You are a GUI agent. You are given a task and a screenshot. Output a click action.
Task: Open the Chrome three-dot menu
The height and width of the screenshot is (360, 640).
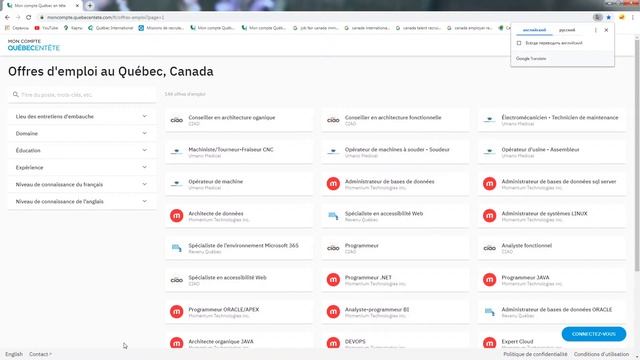[633, 17]
